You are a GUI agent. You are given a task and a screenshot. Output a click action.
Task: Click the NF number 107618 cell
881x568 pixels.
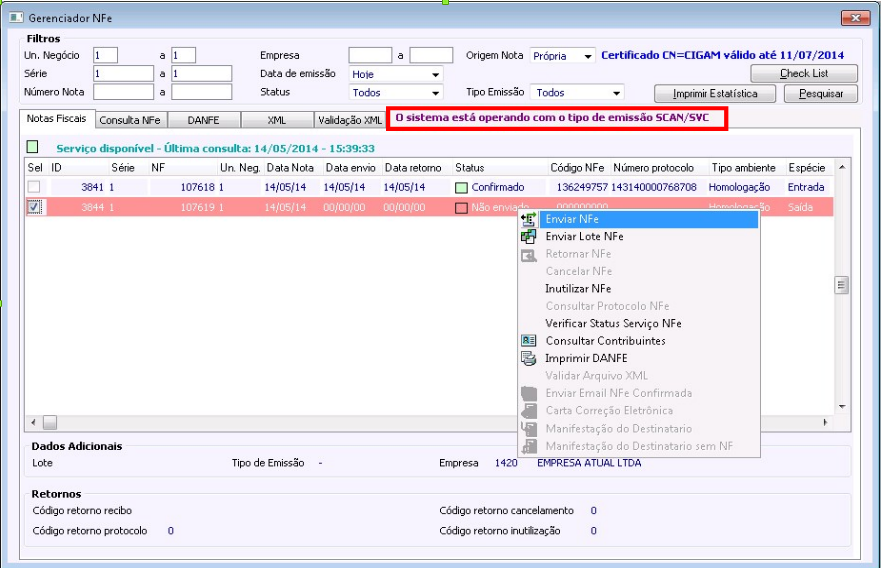197,187
